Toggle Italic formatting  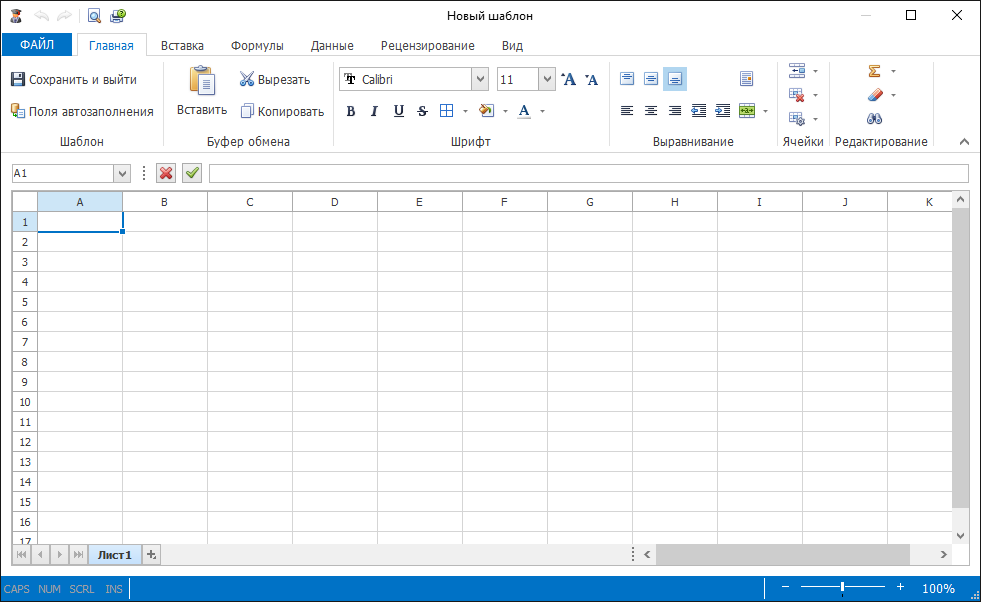374,111
